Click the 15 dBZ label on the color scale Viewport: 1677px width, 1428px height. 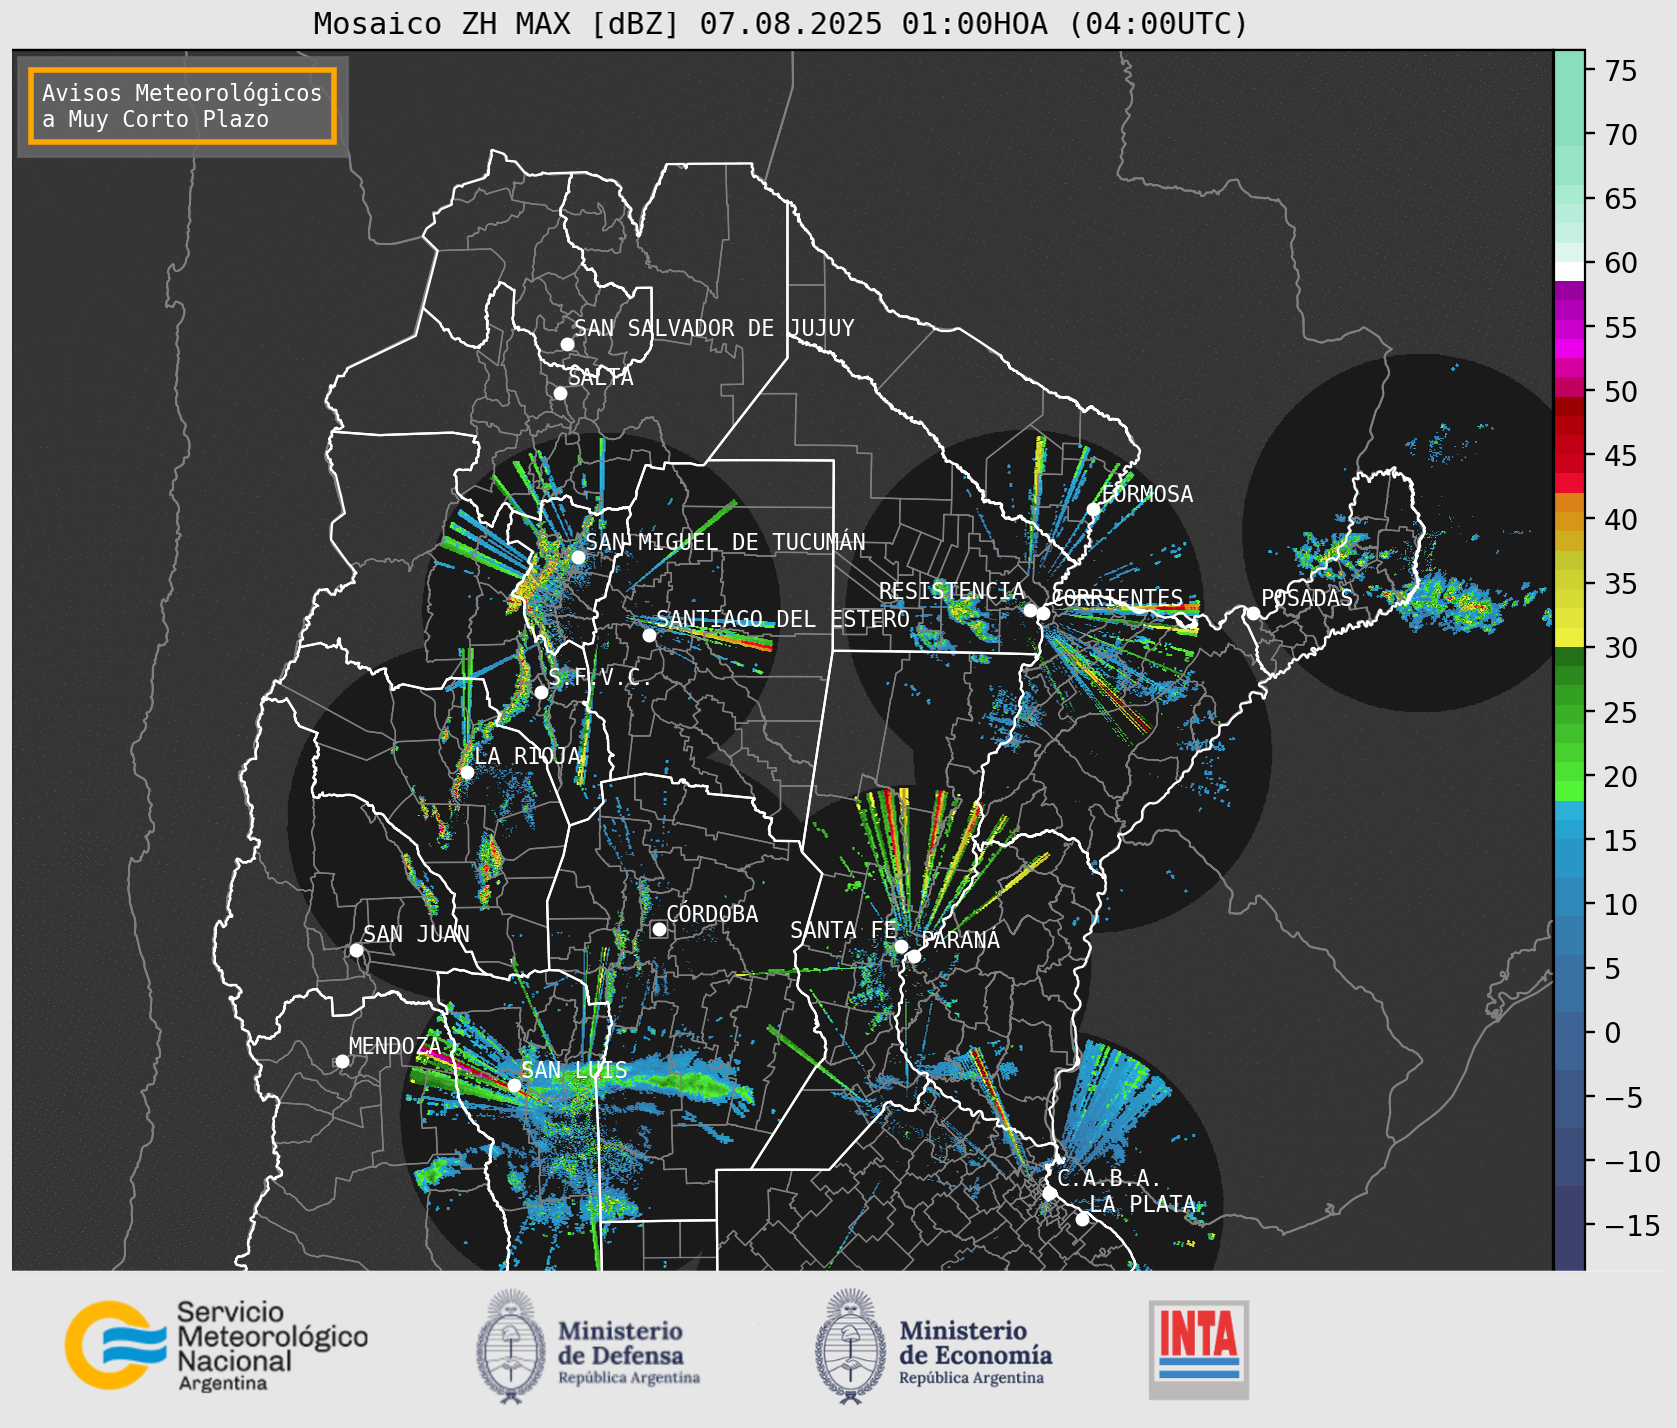(x=1621, y=840)
